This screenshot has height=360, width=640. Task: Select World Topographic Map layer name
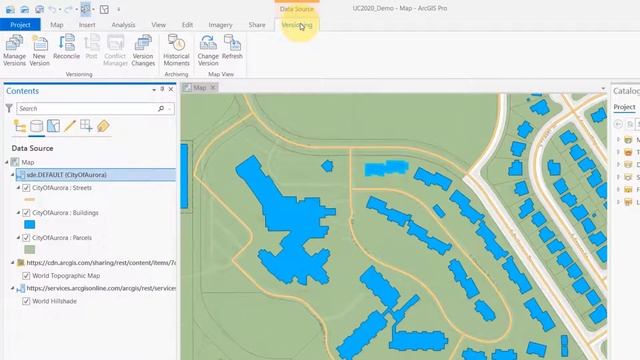(x=66, y=276)
